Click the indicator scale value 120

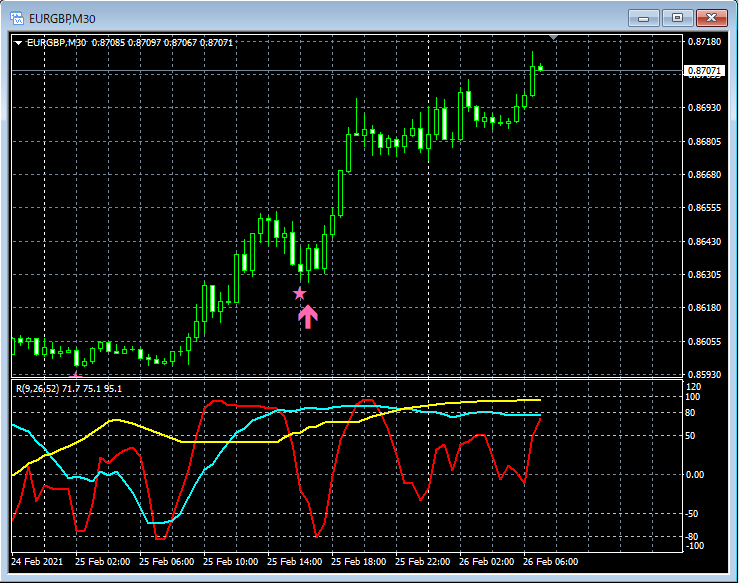(x=693, y=387)
